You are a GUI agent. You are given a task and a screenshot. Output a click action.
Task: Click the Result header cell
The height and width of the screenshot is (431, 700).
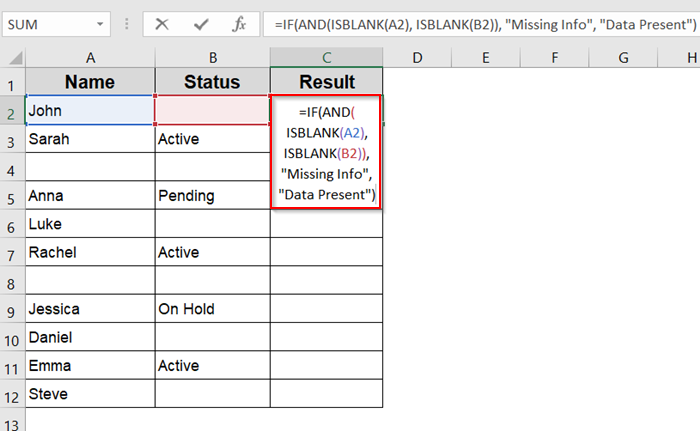click(x=326, y=82)
